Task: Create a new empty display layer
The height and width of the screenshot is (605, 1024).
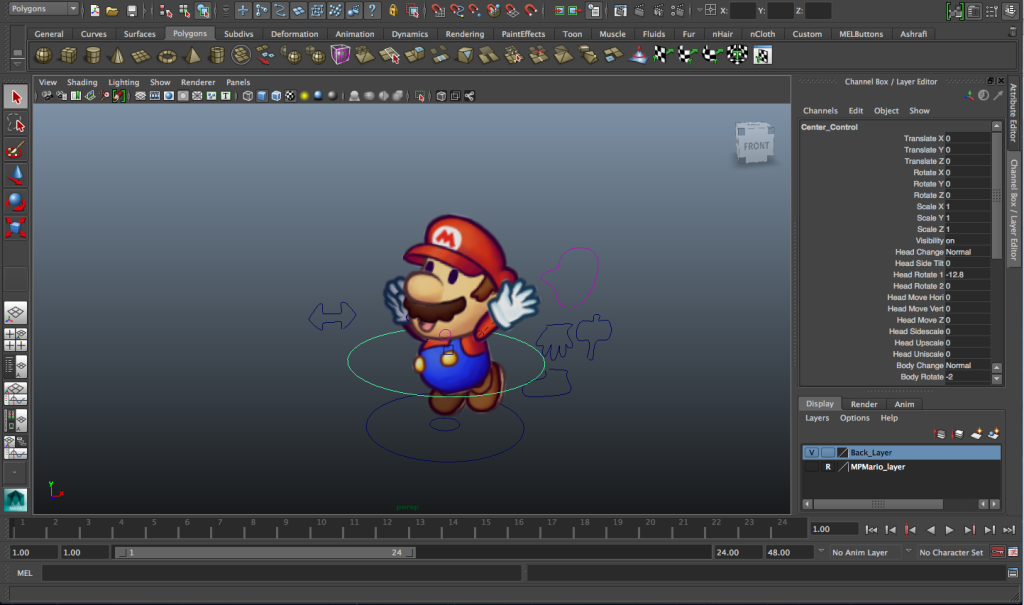Action: (x=976, y=434)
